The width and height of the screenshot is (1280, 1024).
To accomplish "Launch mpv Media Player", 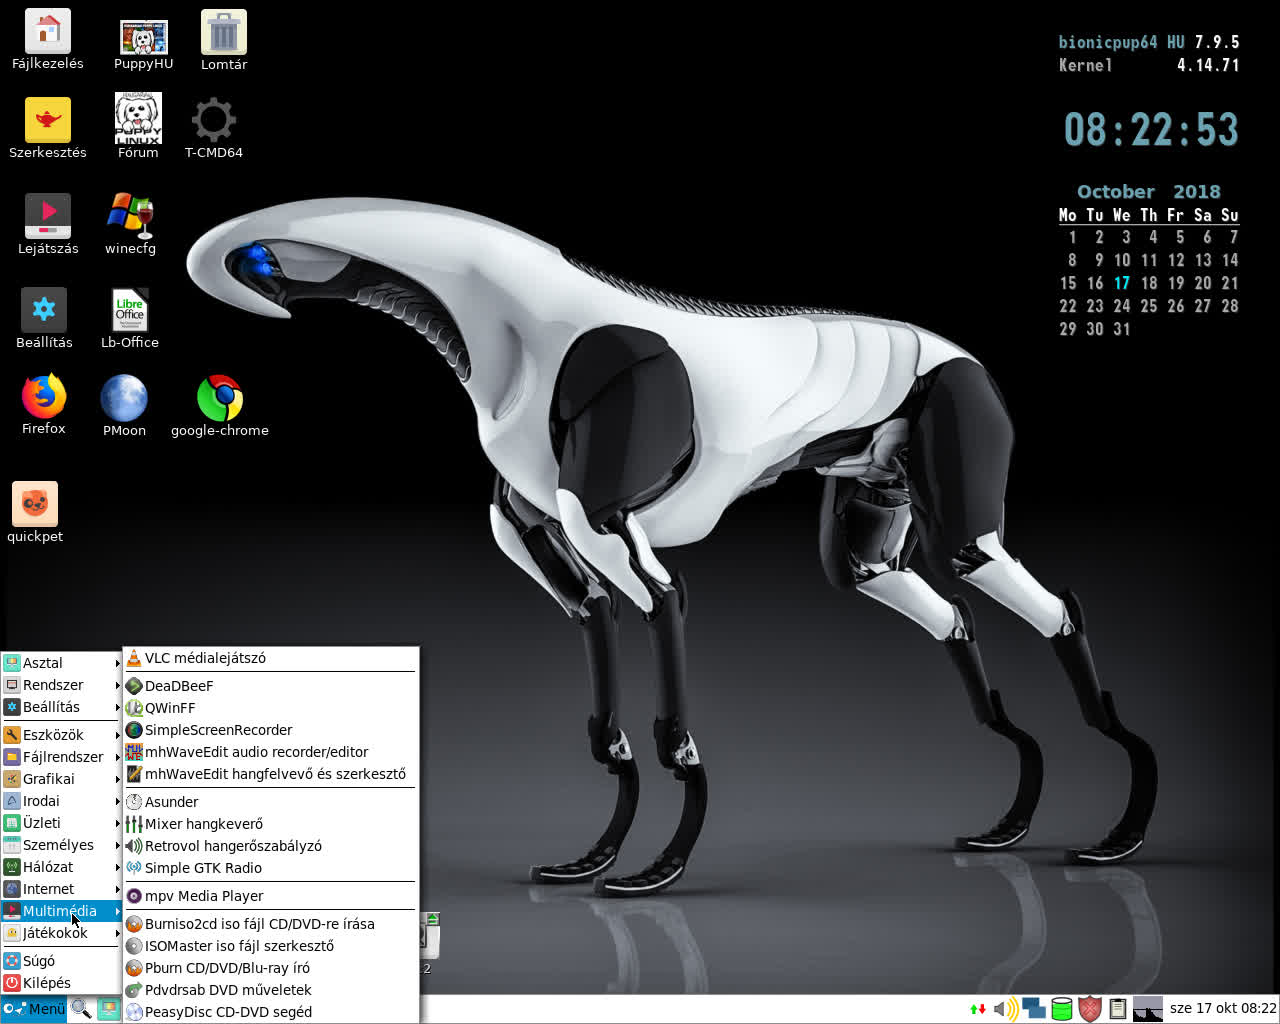I will pos(270,896).
